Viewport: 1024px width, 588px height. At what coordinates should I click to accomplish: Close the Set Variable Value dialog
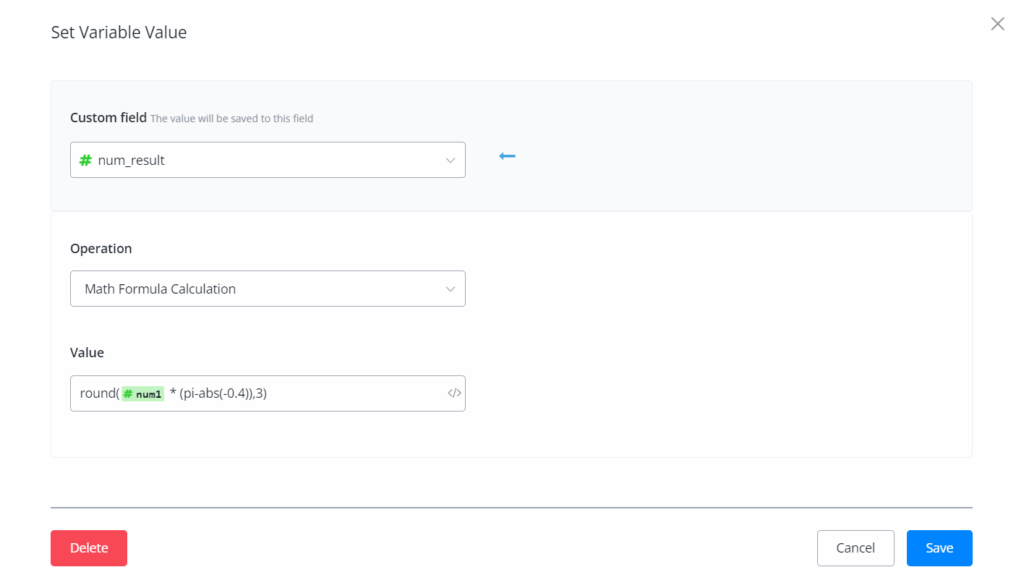coord(997,24)
